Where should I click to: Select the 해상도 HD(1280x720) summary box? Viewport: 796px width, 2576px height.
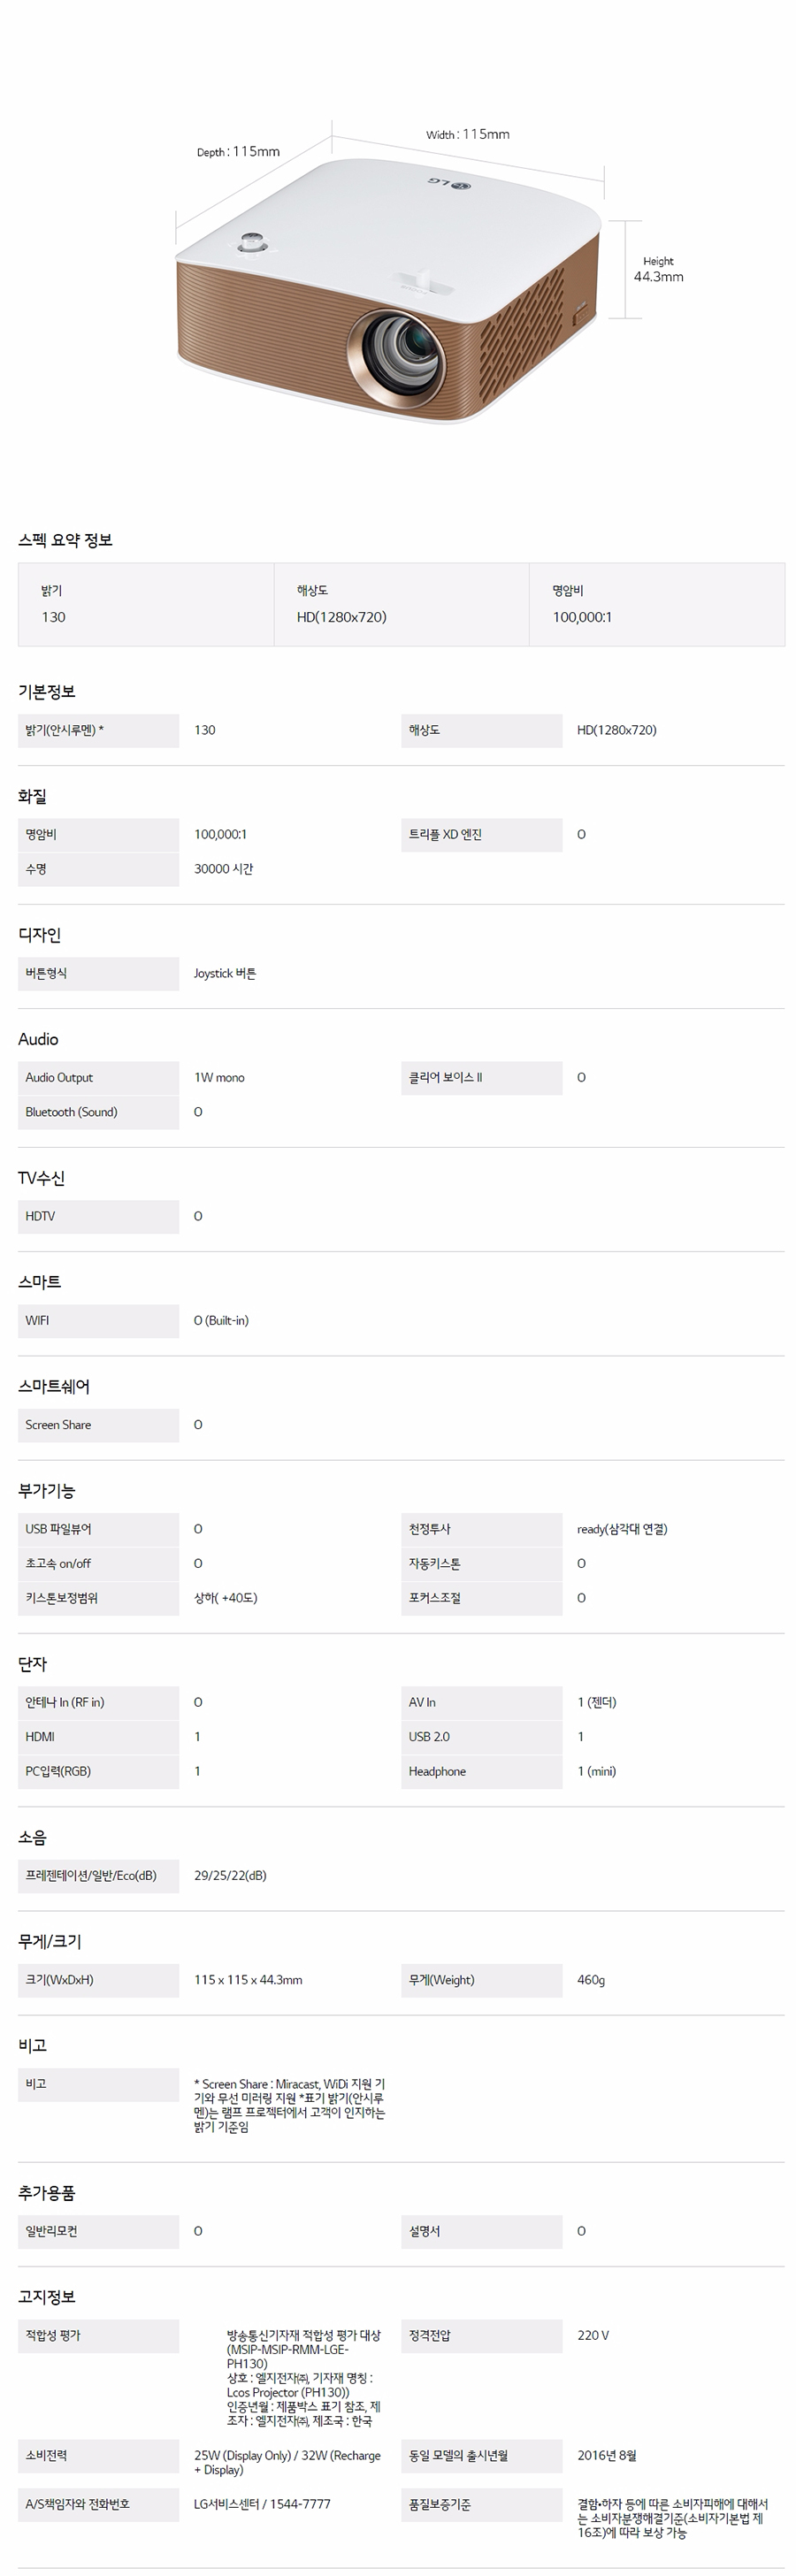401,604
